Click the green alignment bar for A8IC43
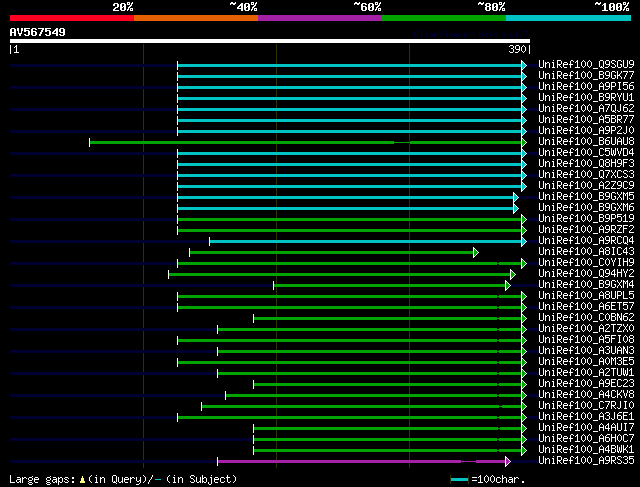 tap(331, 253)
